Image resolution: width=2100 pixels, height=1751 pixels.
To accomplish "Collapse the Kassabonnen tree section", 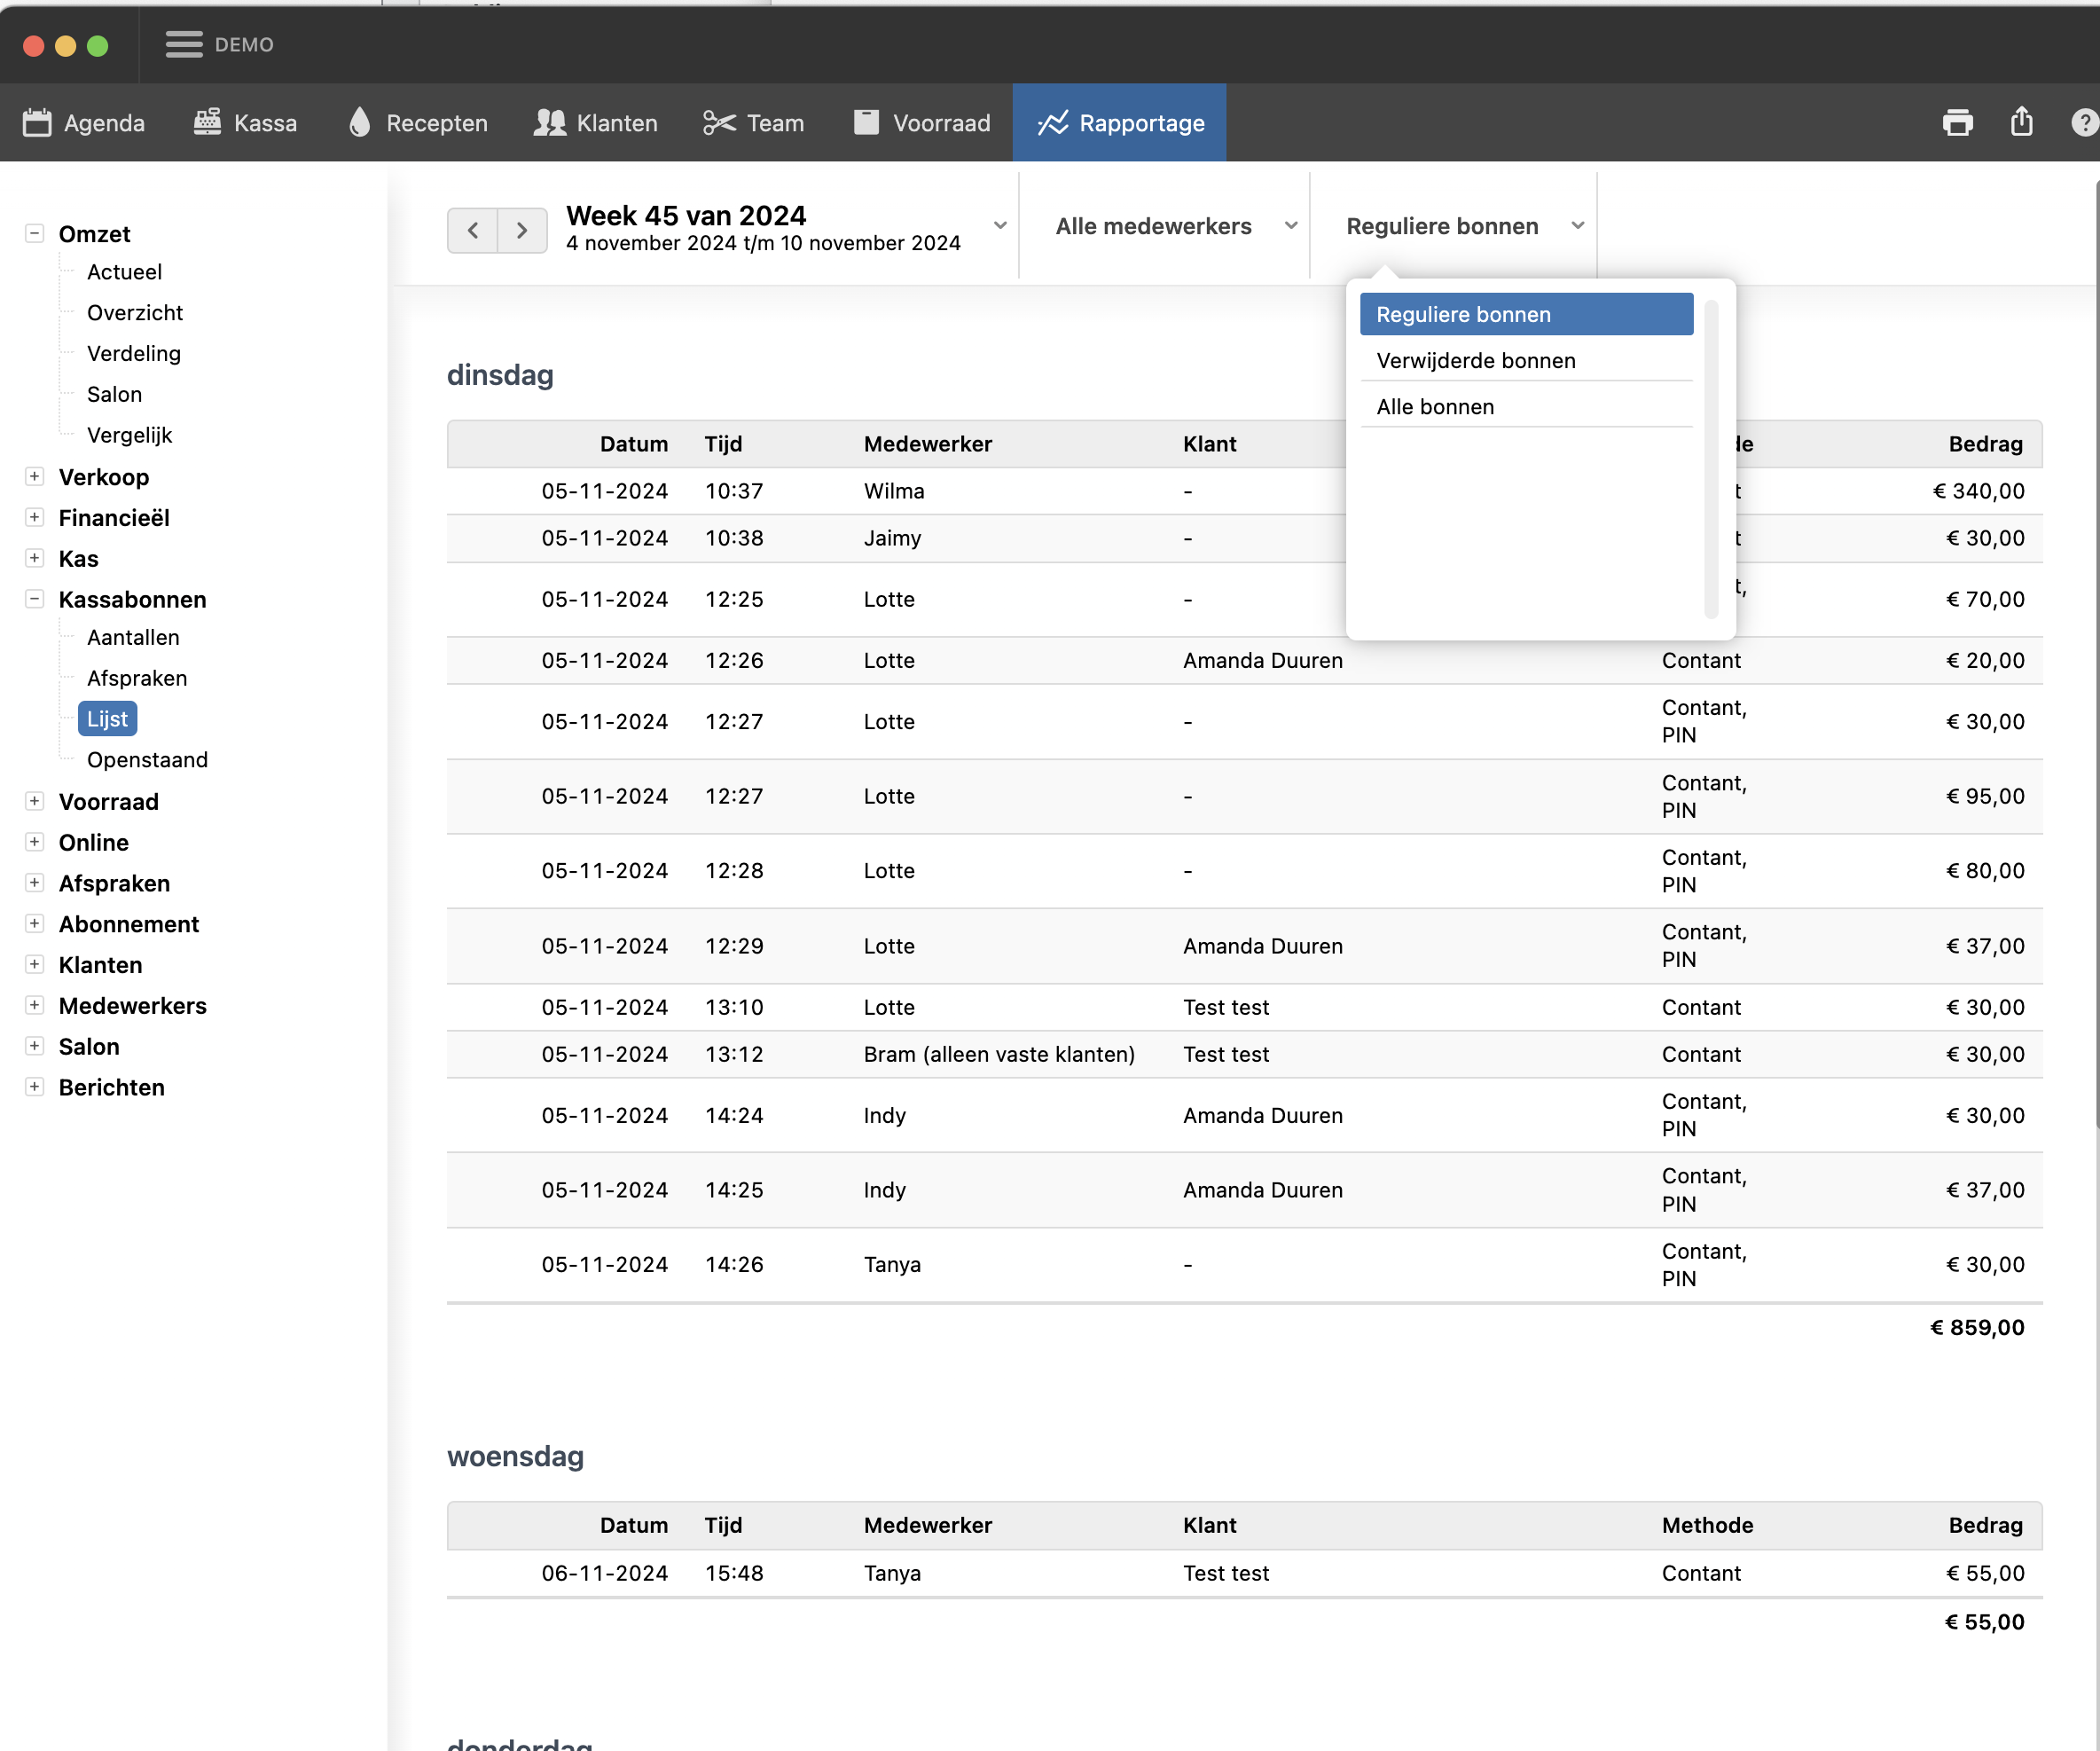I will point(35,599).
